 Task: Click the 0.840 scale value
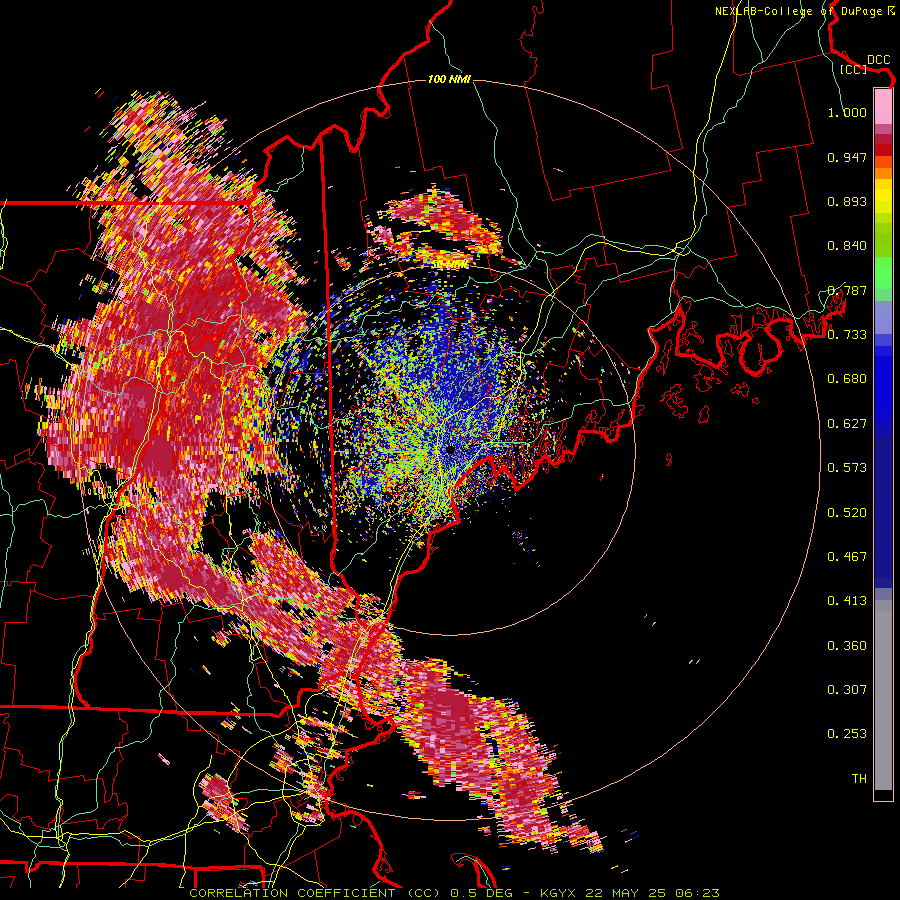tap(847, 246)
